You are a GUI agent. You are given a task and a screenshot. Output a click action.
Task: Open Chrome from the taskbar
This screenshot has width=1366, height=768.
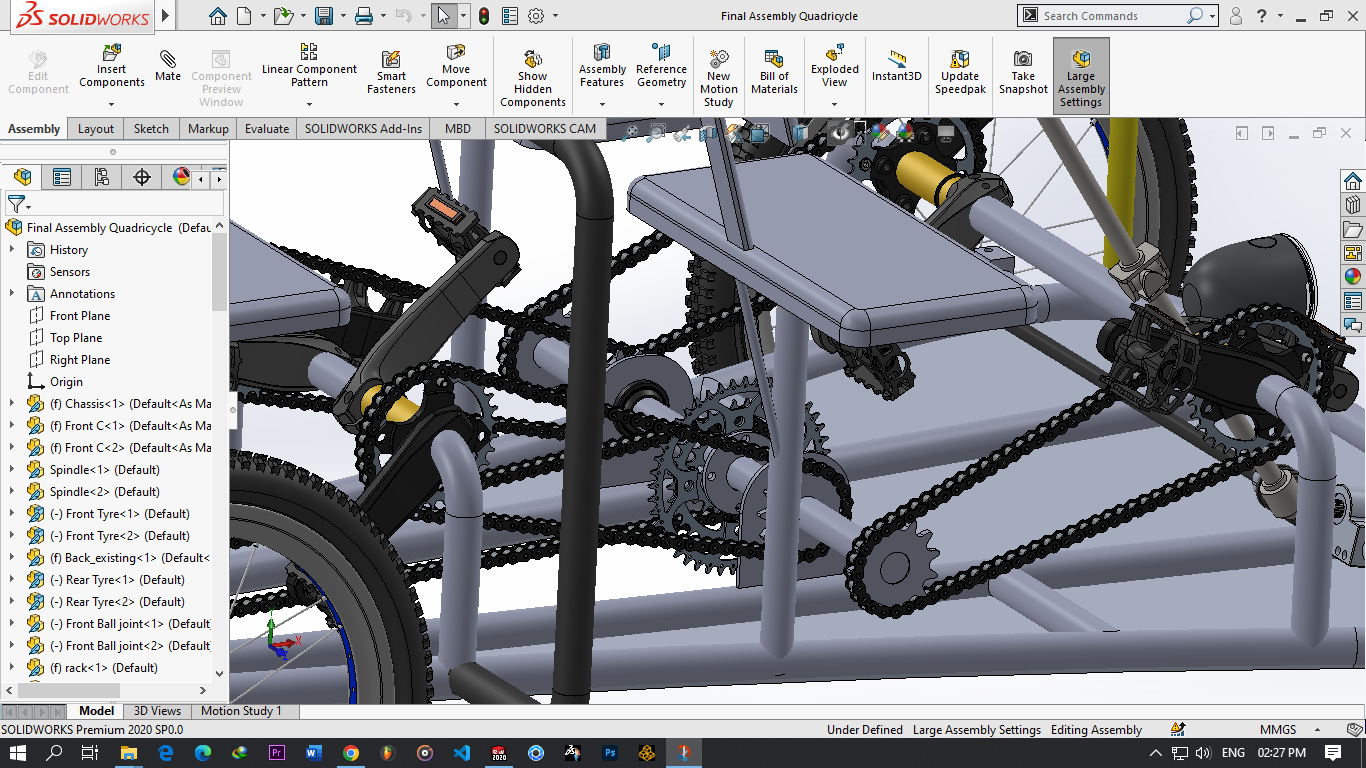coord(351,752)
